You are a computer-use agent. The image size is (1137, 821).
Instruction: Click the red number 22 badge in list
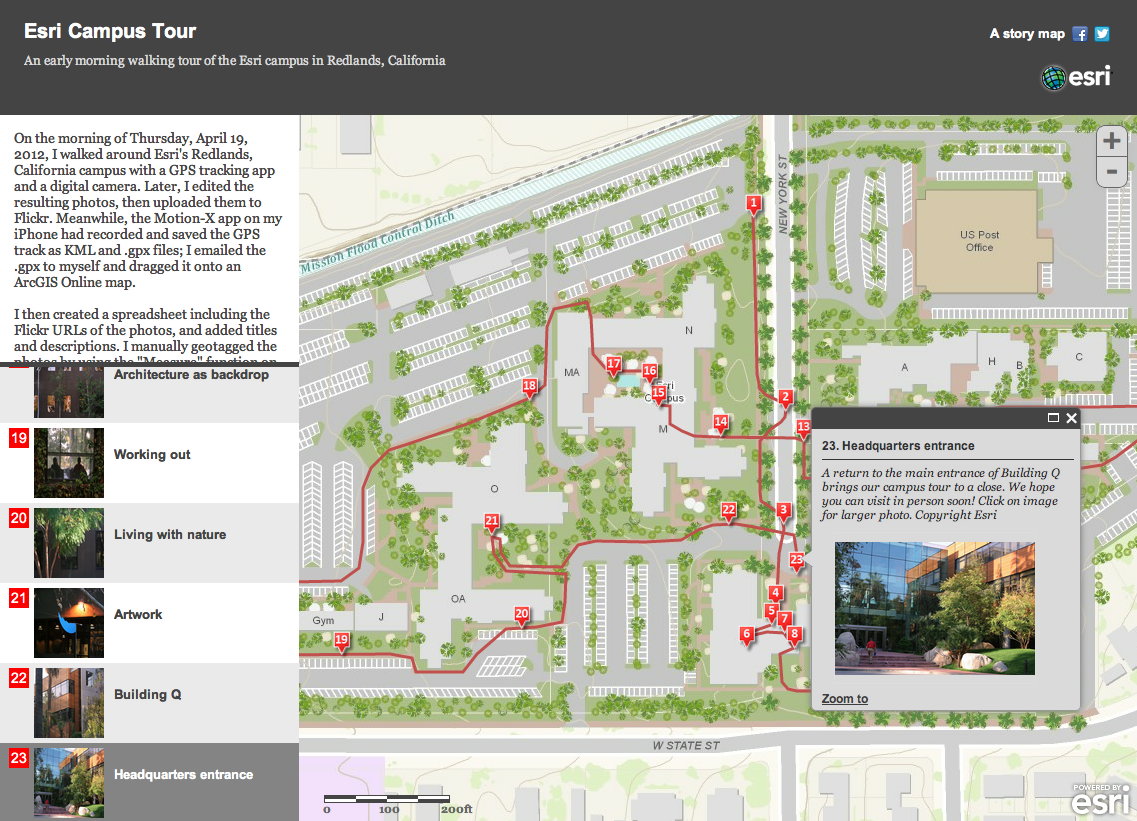pos(19,678)
